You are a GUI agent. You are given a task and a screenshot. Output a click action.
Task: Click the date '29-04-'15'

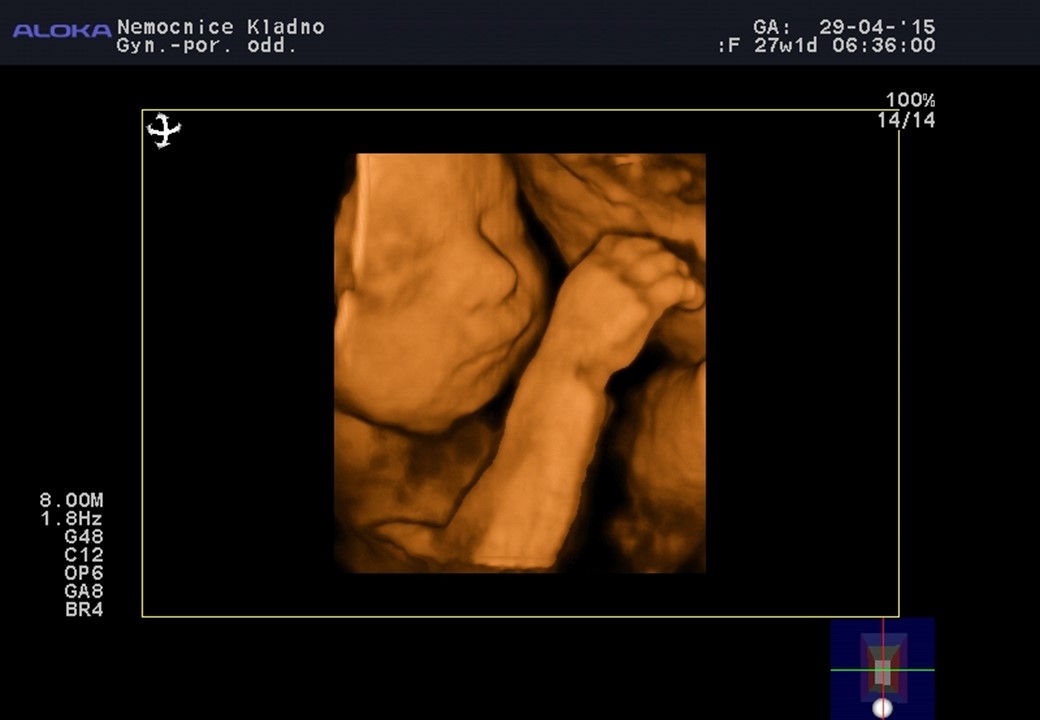[877, 27]
